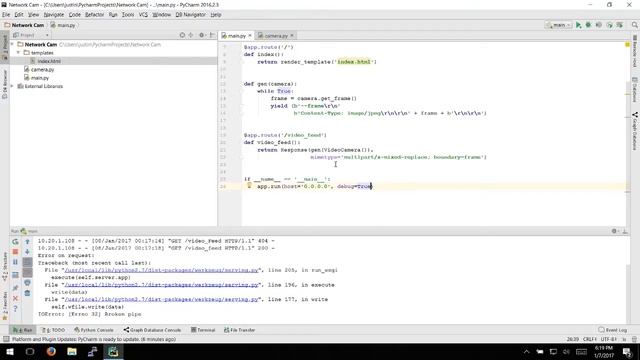640x360 pixels.
Task: Close the camera.py editor tab
Action: coord(291,36)
